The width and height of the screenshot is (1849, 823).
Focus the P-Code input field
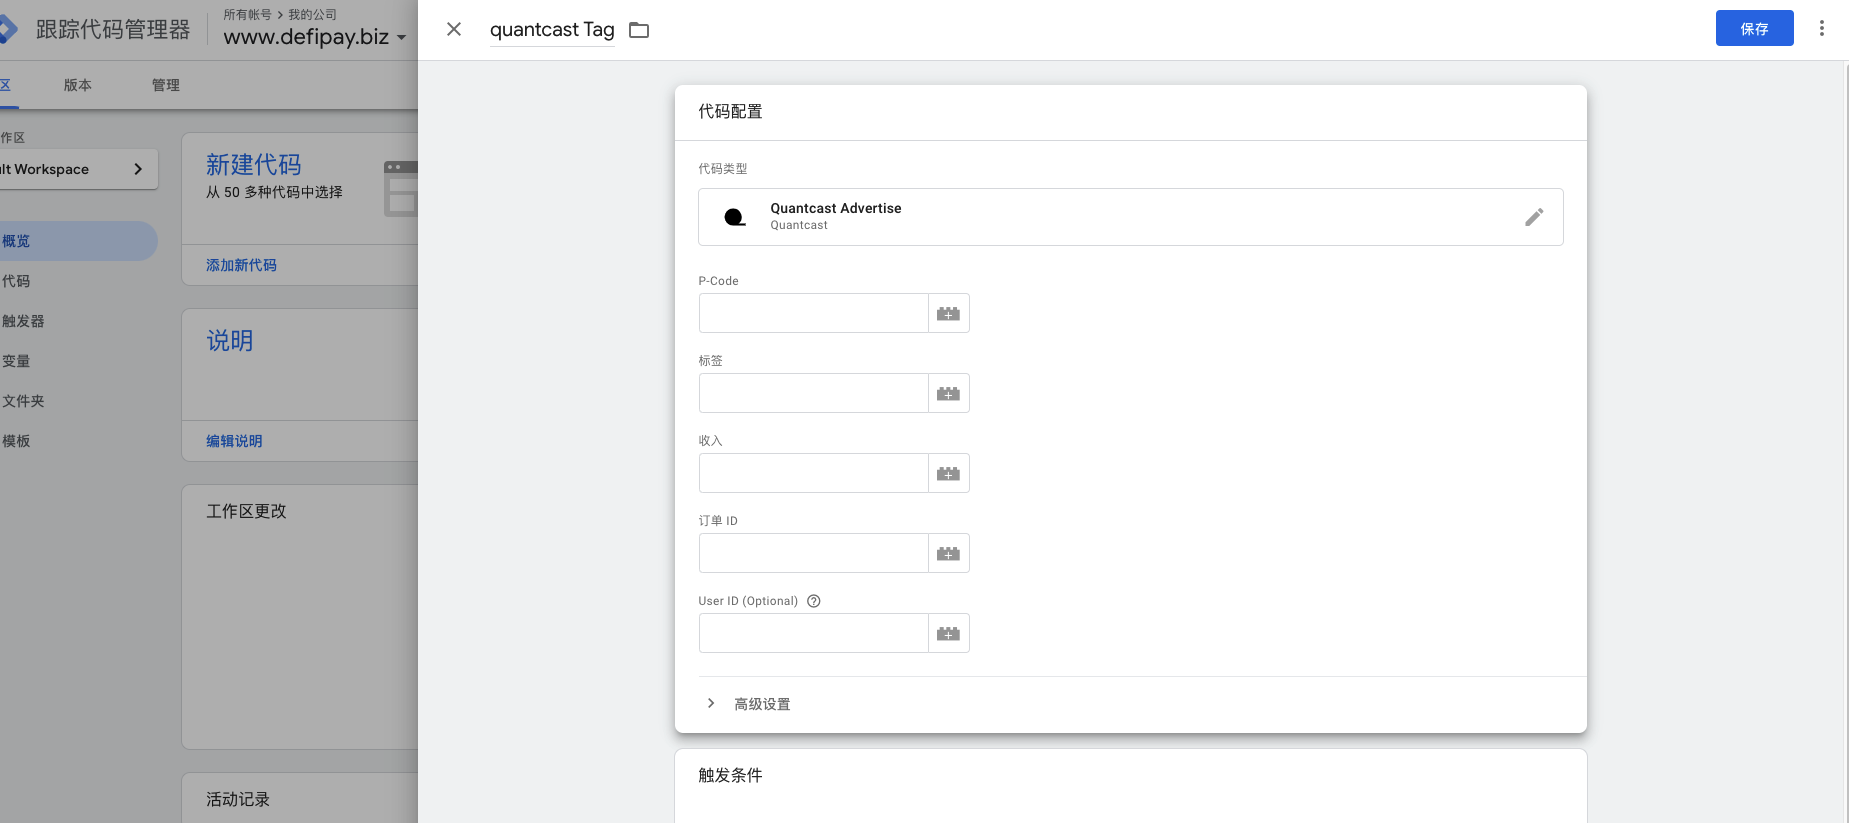tap(813, 313)
